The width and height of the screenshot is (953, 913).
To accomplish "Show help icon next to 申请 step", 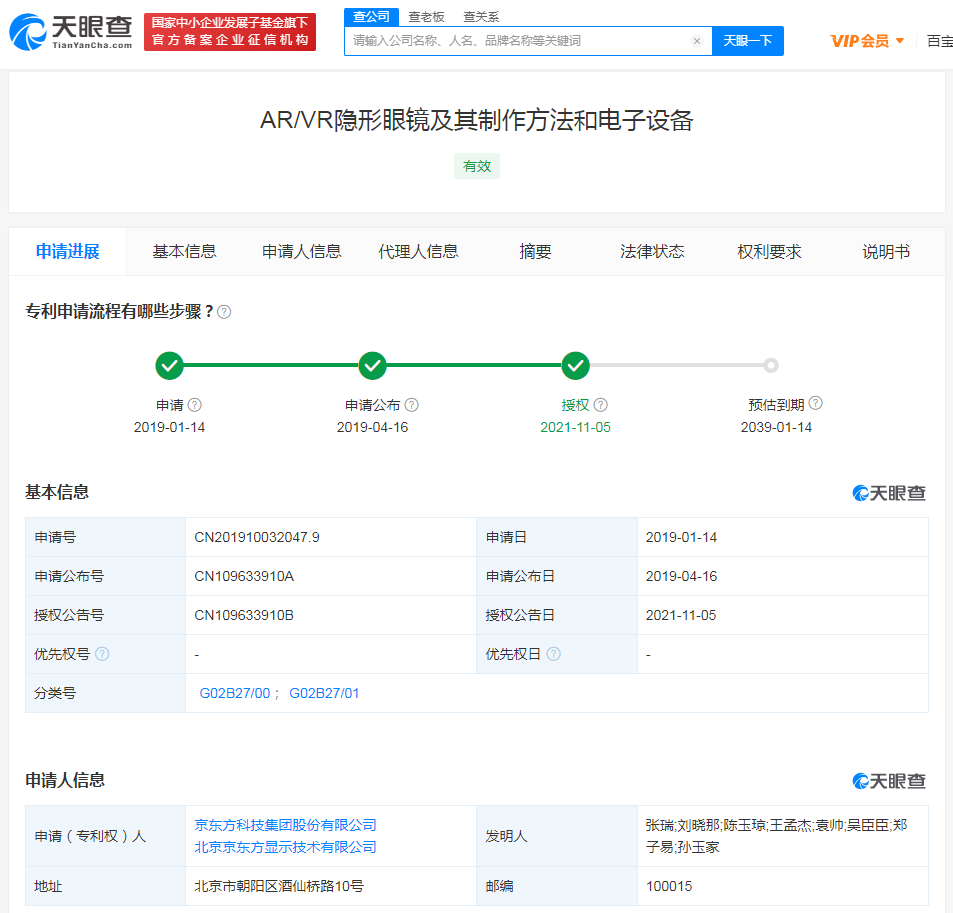I will point(194,405).
